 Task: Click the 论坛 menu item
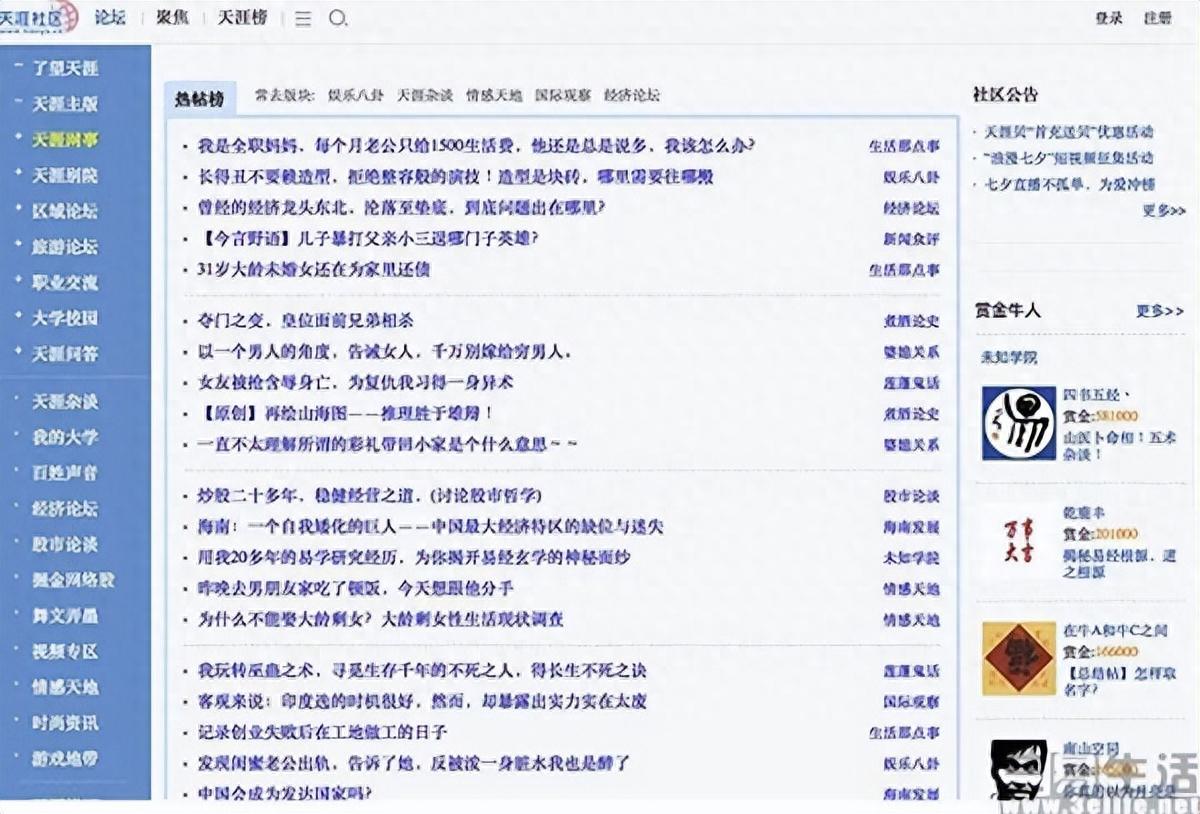[x=110, y=17]
